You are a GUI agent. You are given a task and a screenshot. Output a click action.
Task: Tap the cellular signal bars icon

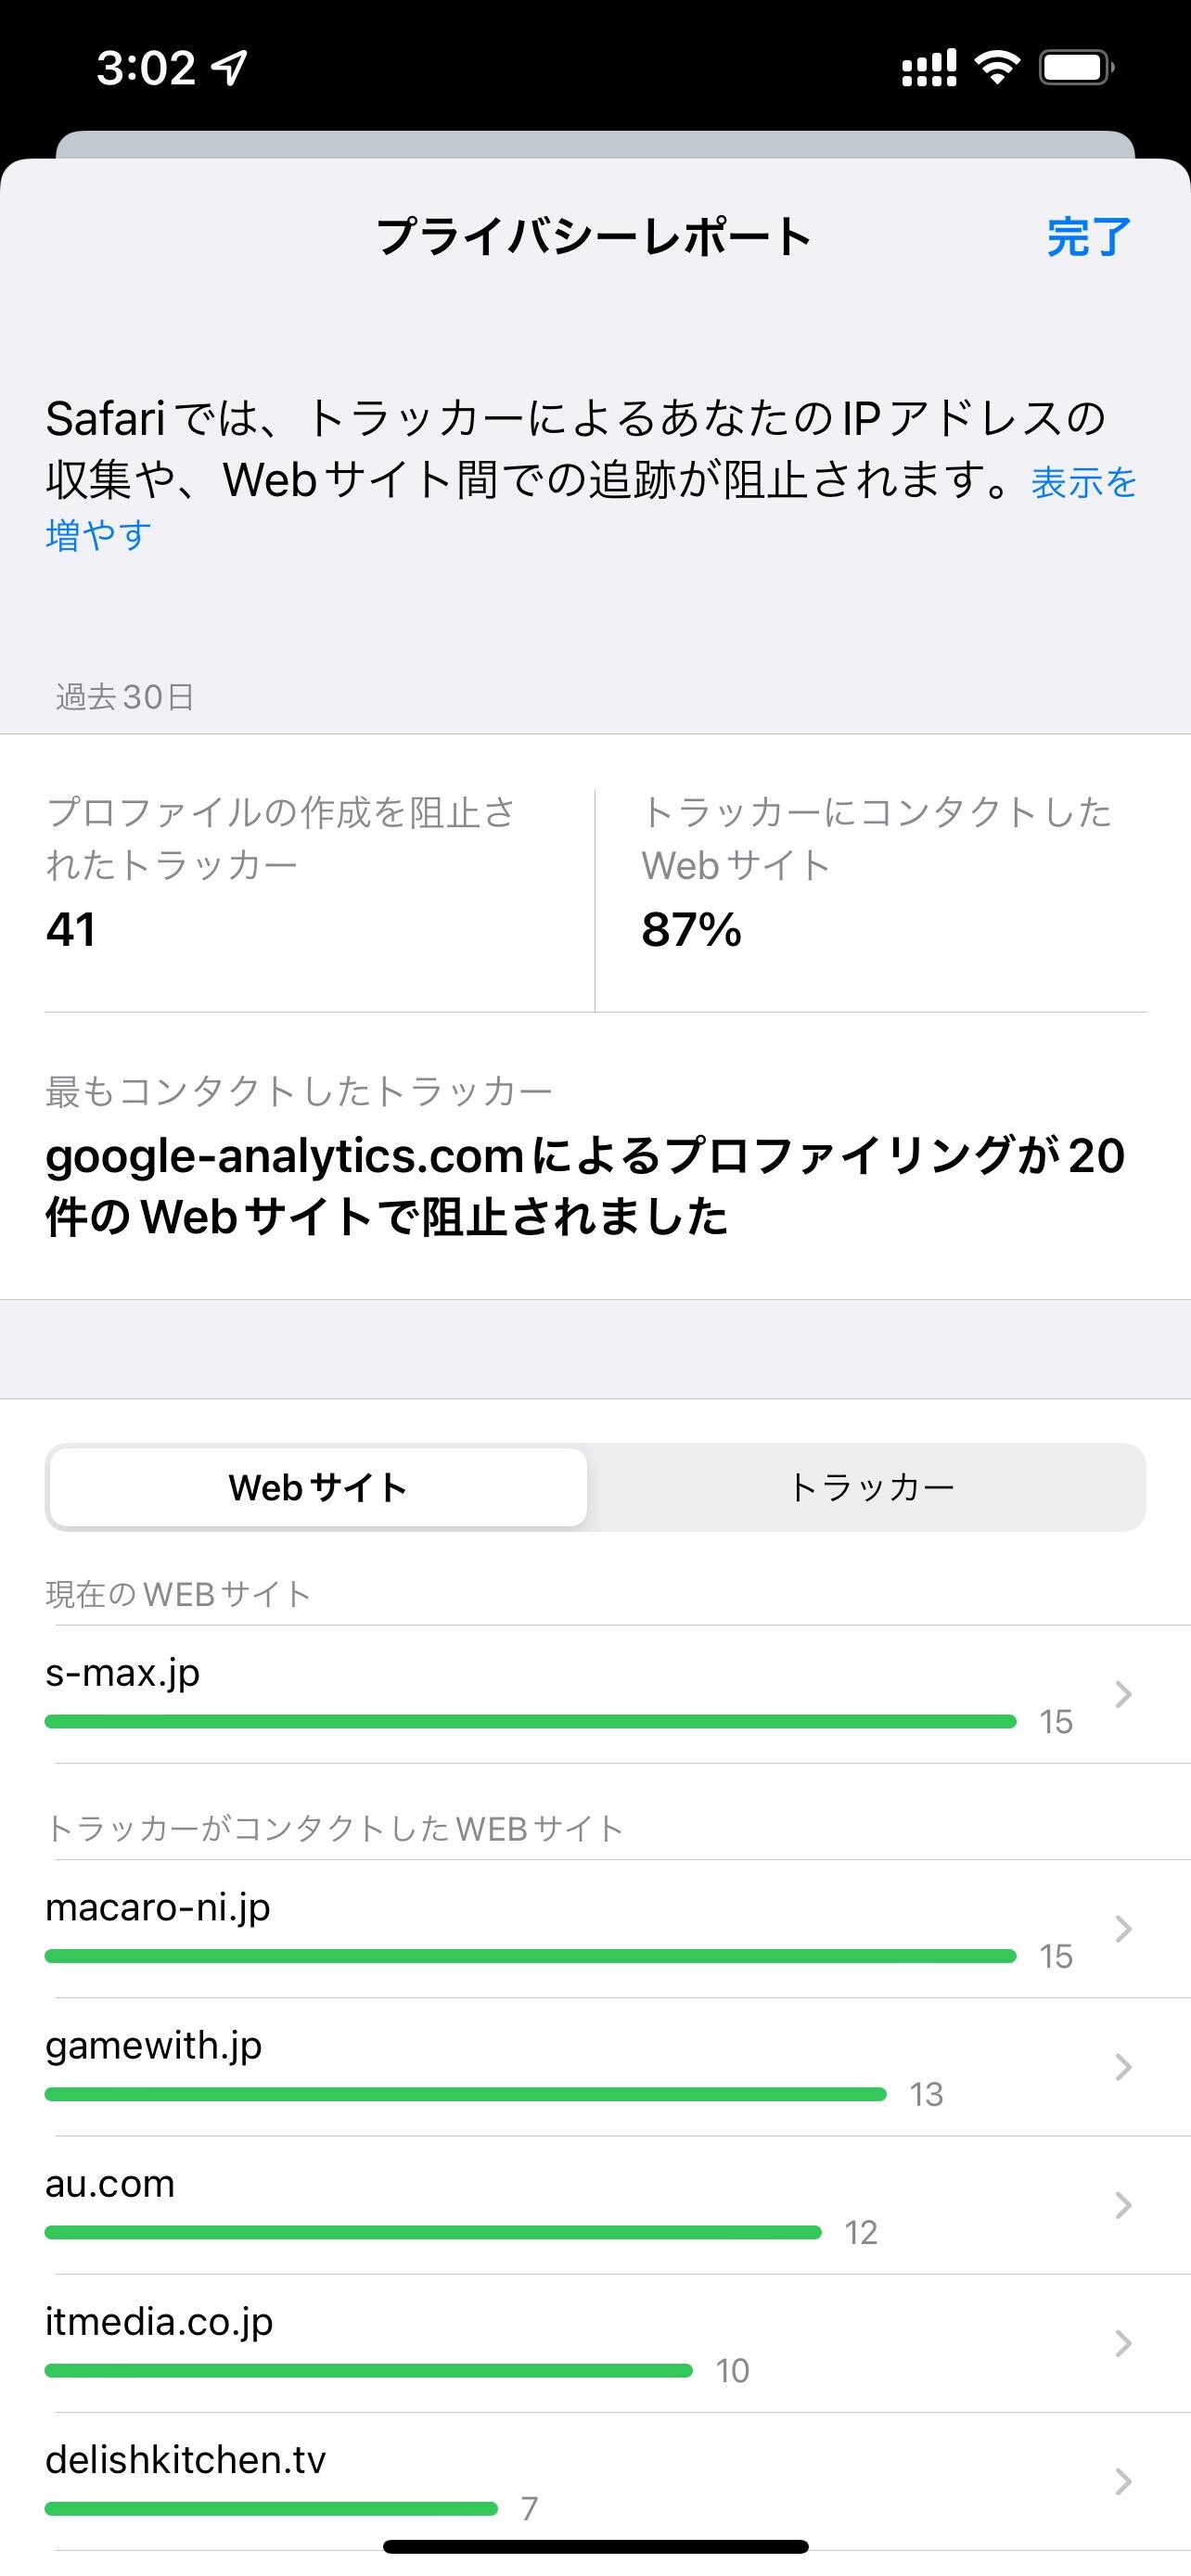click(x=928, y=68)
